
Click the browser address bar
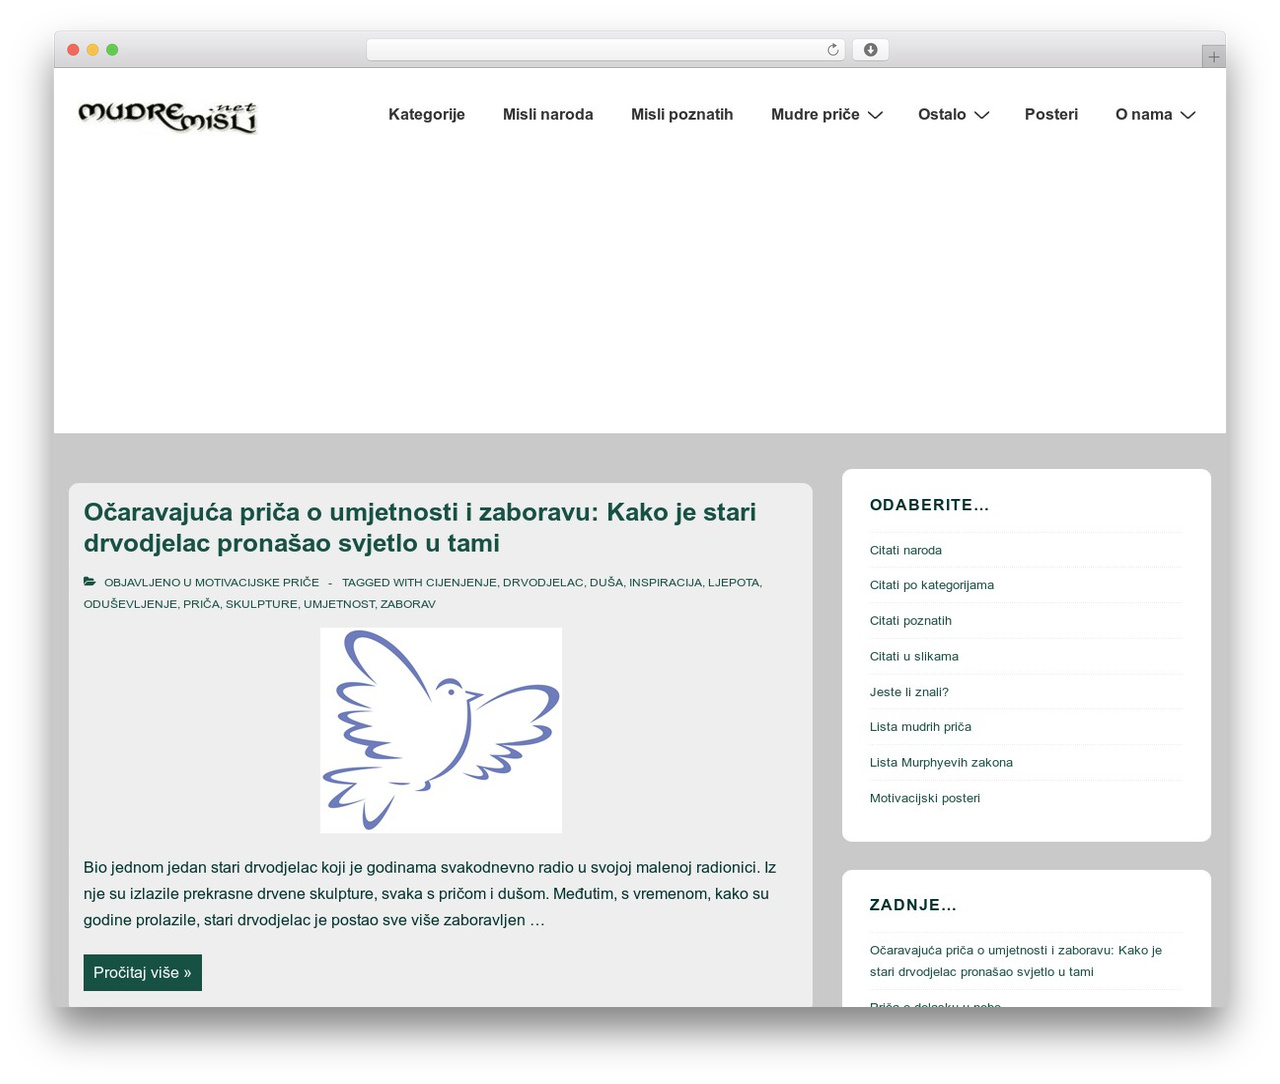point(606,50)
